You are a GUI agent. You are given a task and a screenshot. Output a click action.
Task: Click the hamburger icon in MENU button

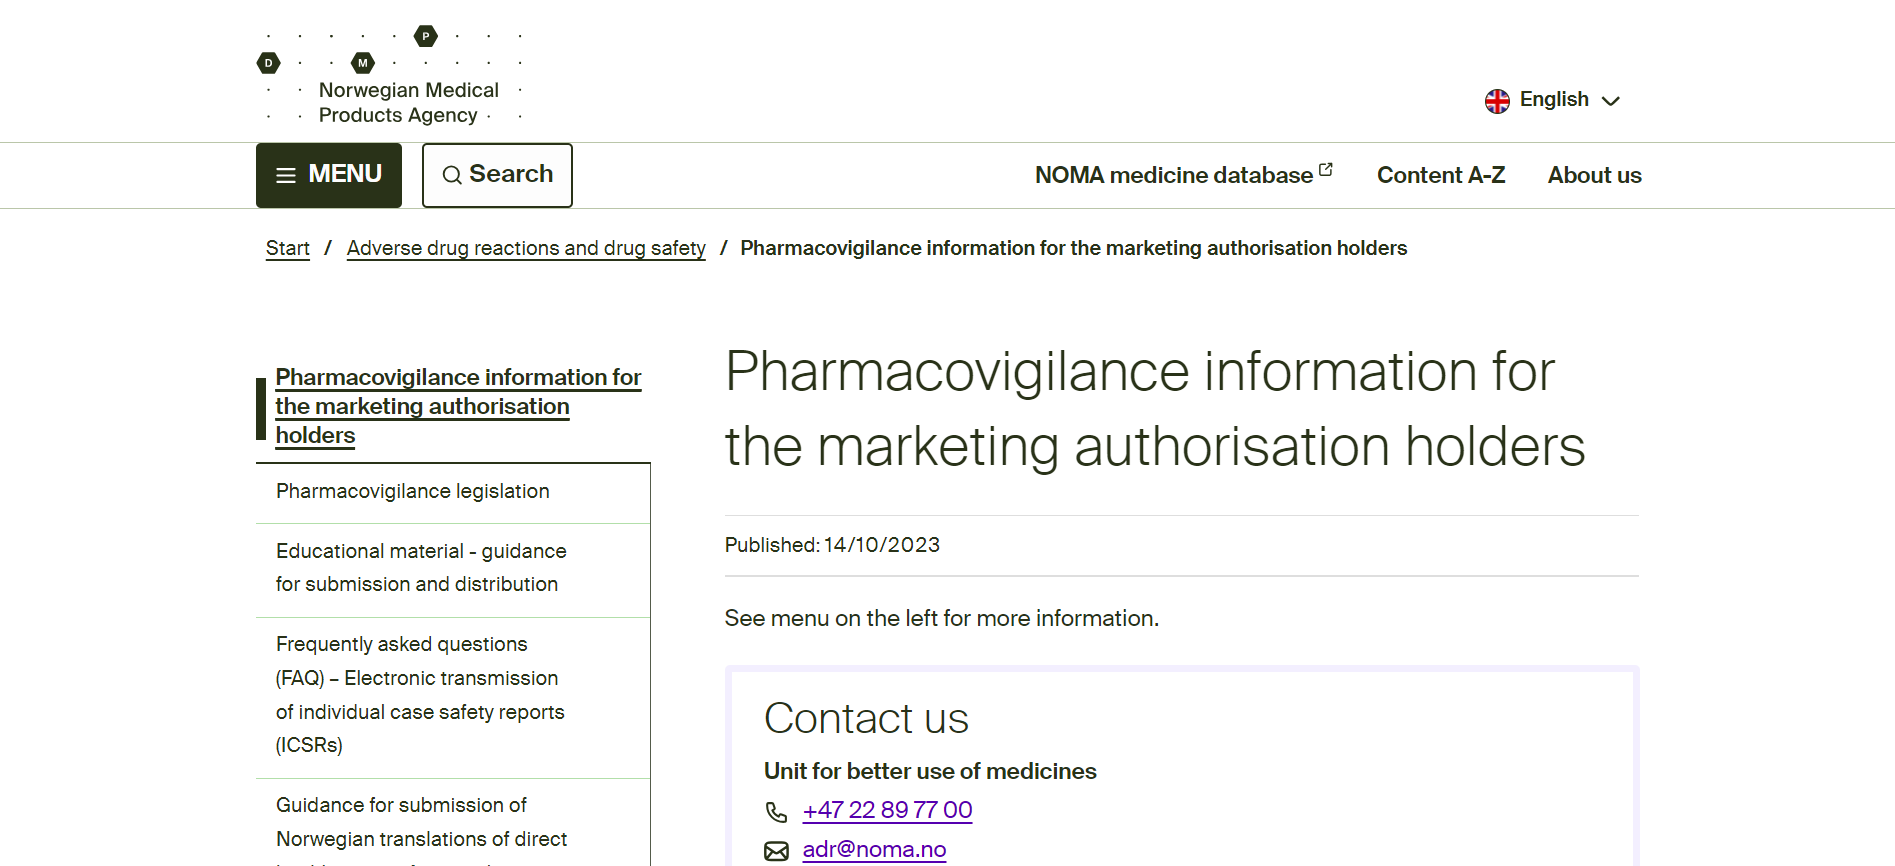pyautogui.click(x=286, y=176)
